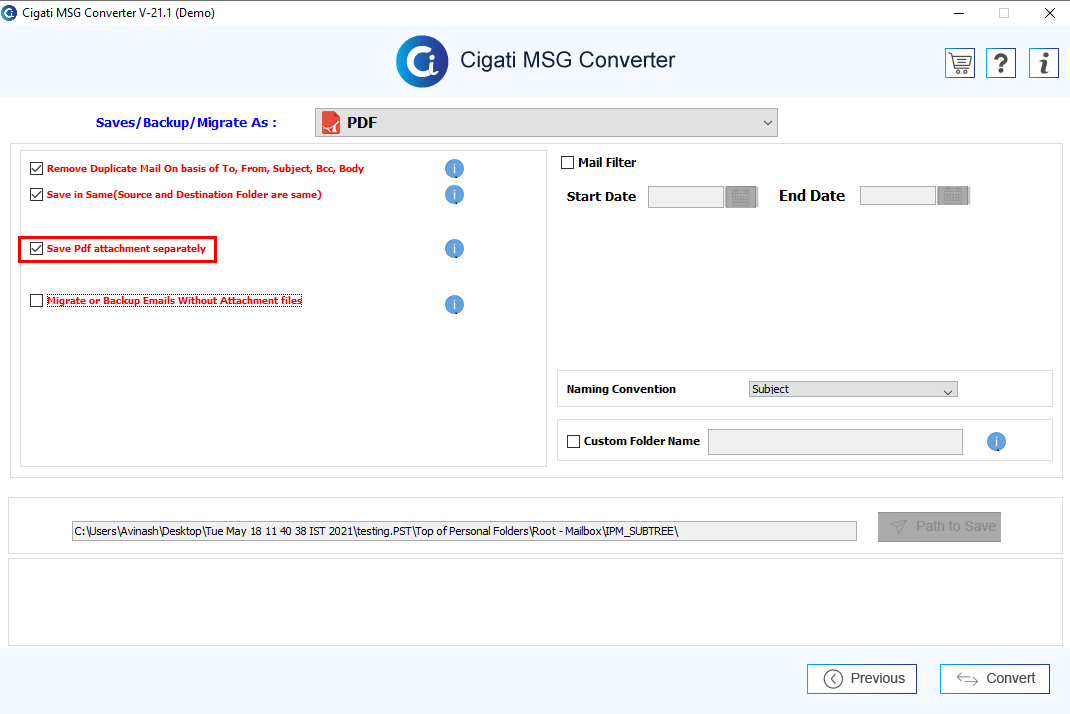
Task: Show info for Custom Folder Name
Action: (996, 442)
